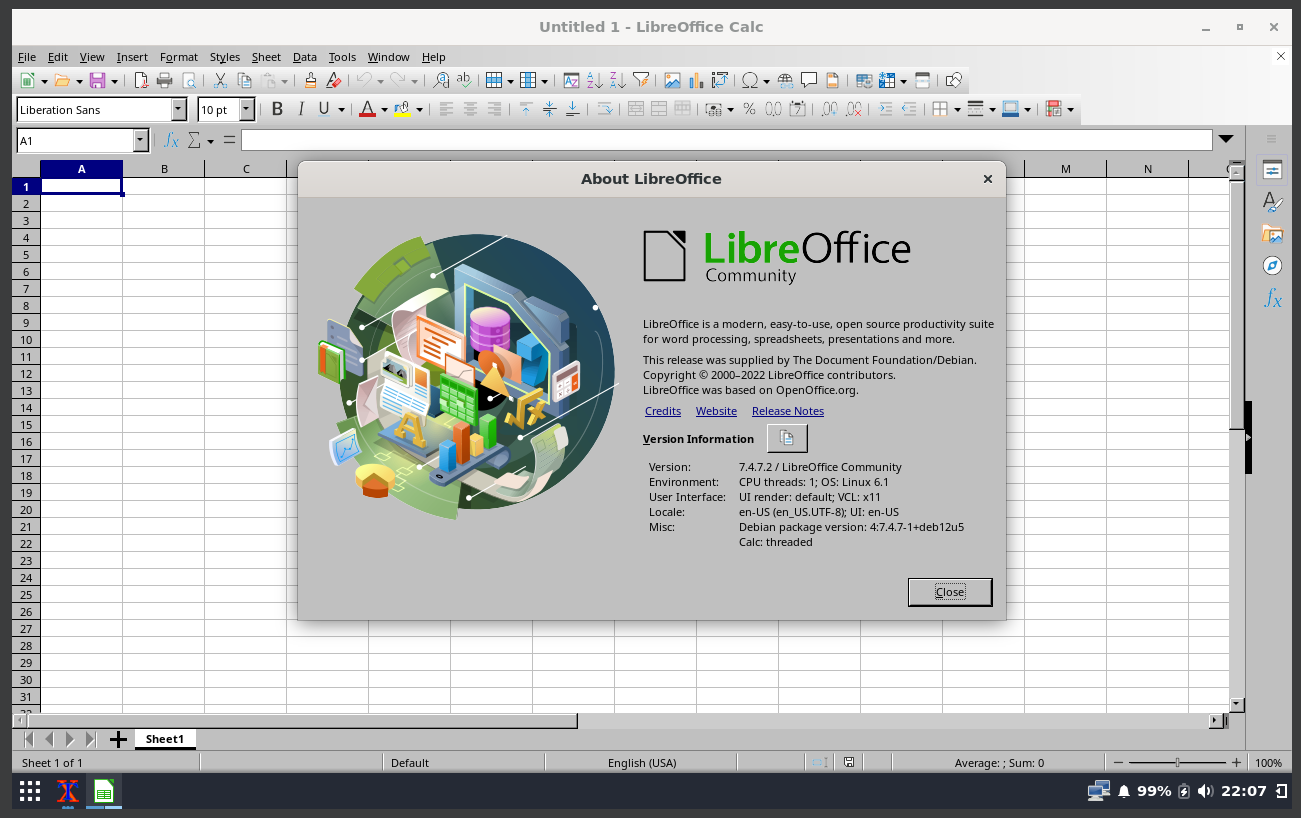Open the Insert Chart tool
Image resolution: width=1301 pixels, height=818 pixels.
(697, 80)
